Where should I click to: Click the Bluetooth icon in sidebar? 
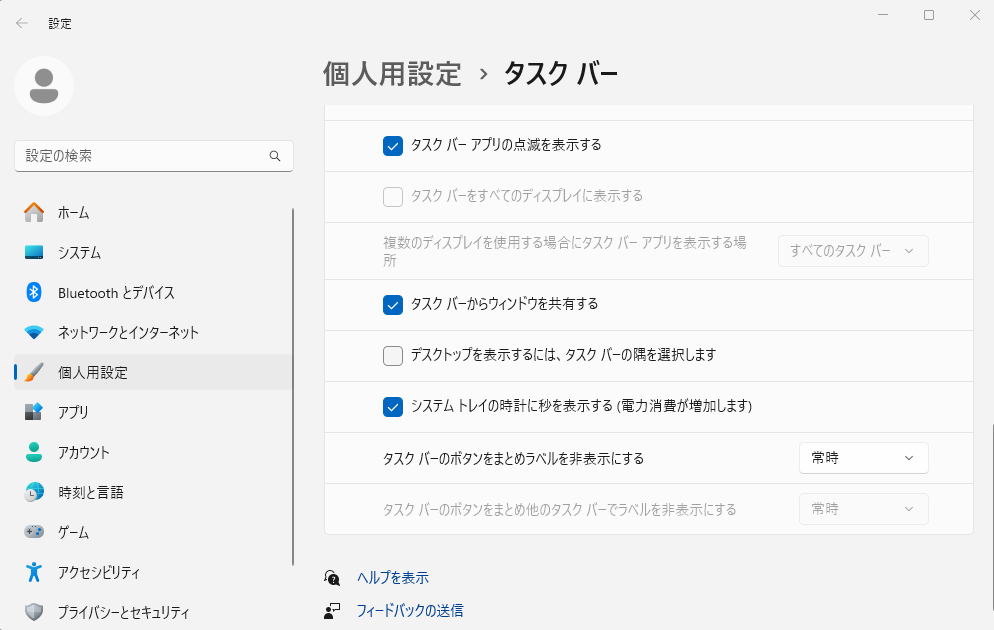[x=34, y=292]
